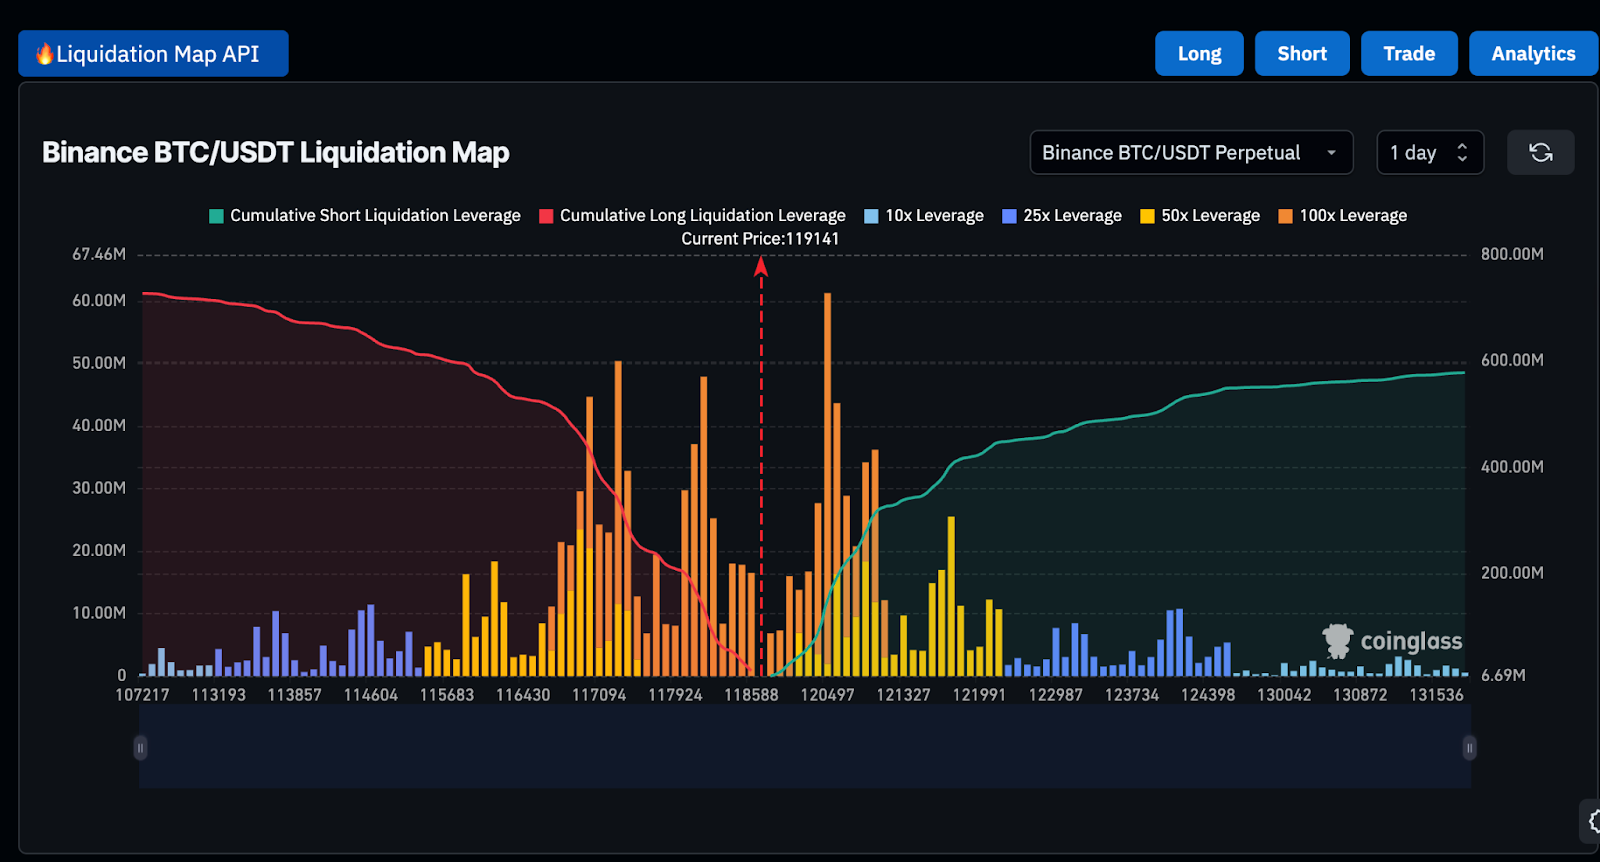Click the settings gear icon at the right edge

(x=1593, y=822)
